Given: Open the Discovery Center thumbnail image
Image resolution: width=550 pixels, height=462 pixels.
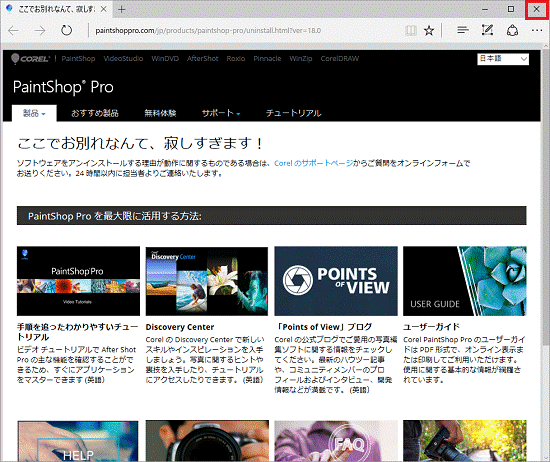Looking at the screenshot, I should [x=207, y=281].
